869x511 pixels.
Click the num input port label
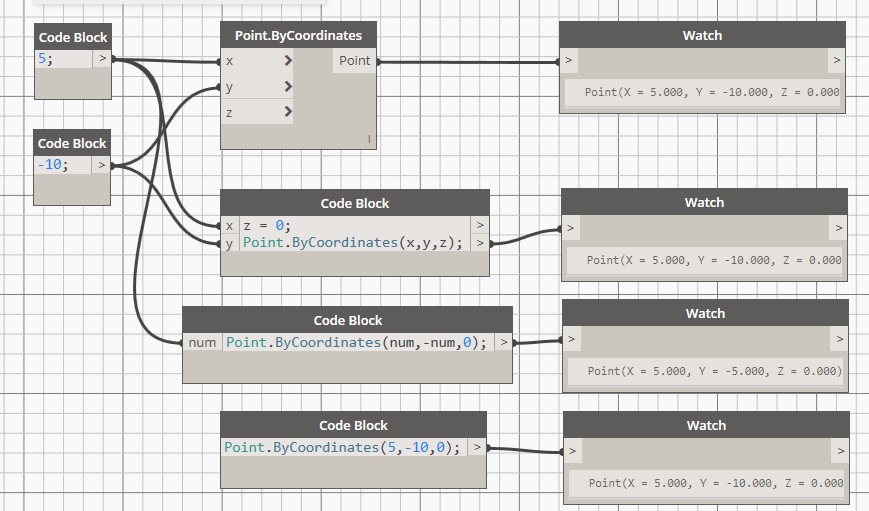point(202,343)
